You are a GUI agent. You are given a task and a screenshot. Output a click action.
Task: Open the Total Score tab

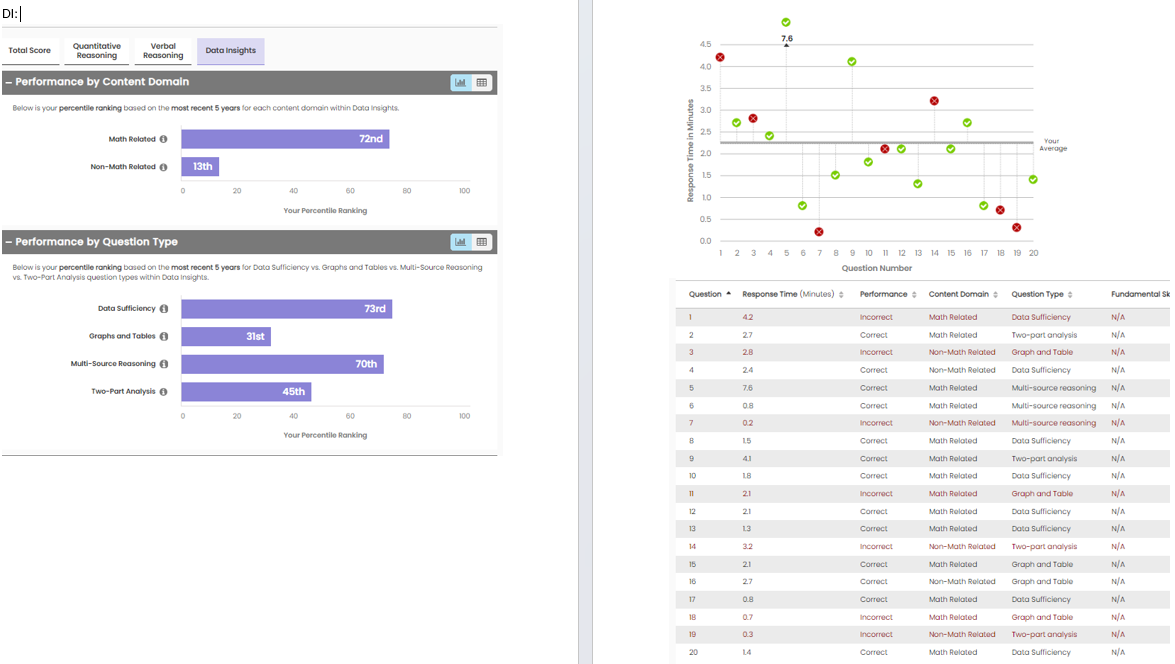pos(30,51)
